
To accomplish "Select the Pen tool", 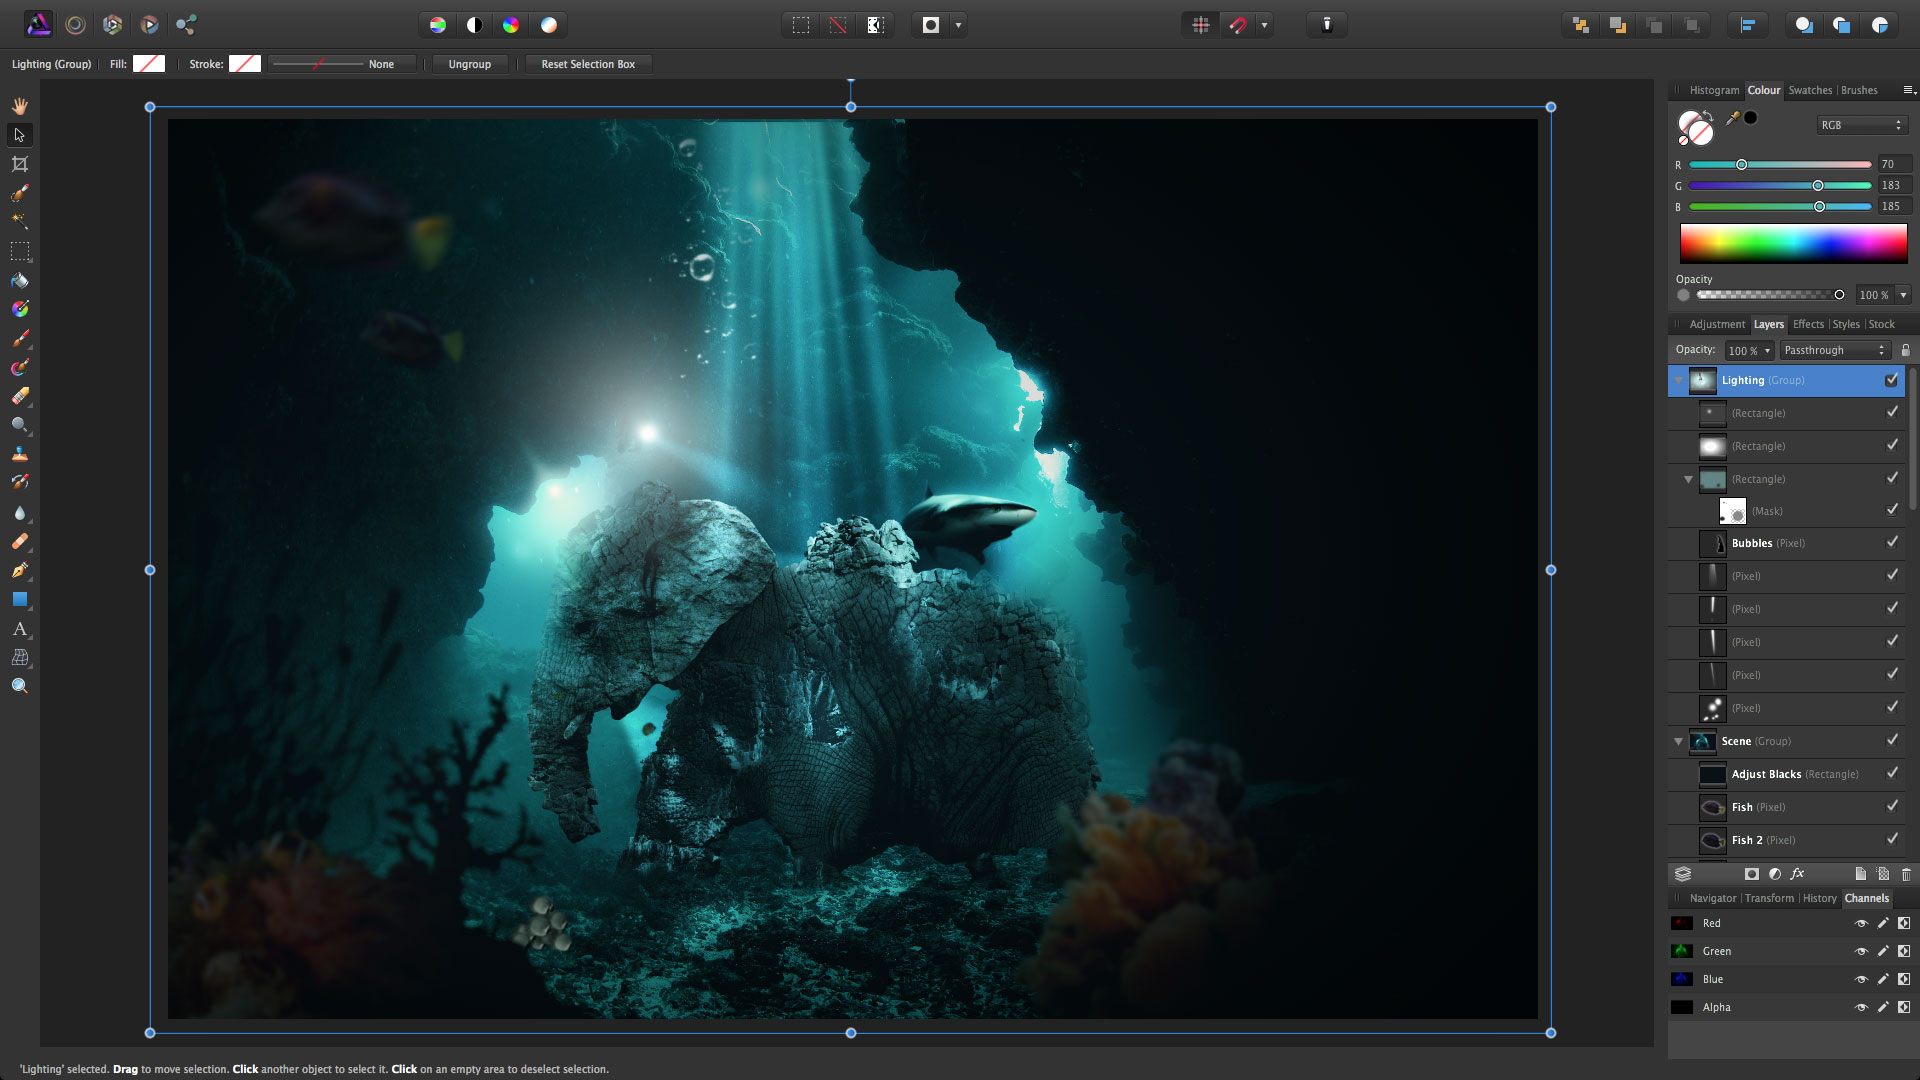I will pos(20,570).
